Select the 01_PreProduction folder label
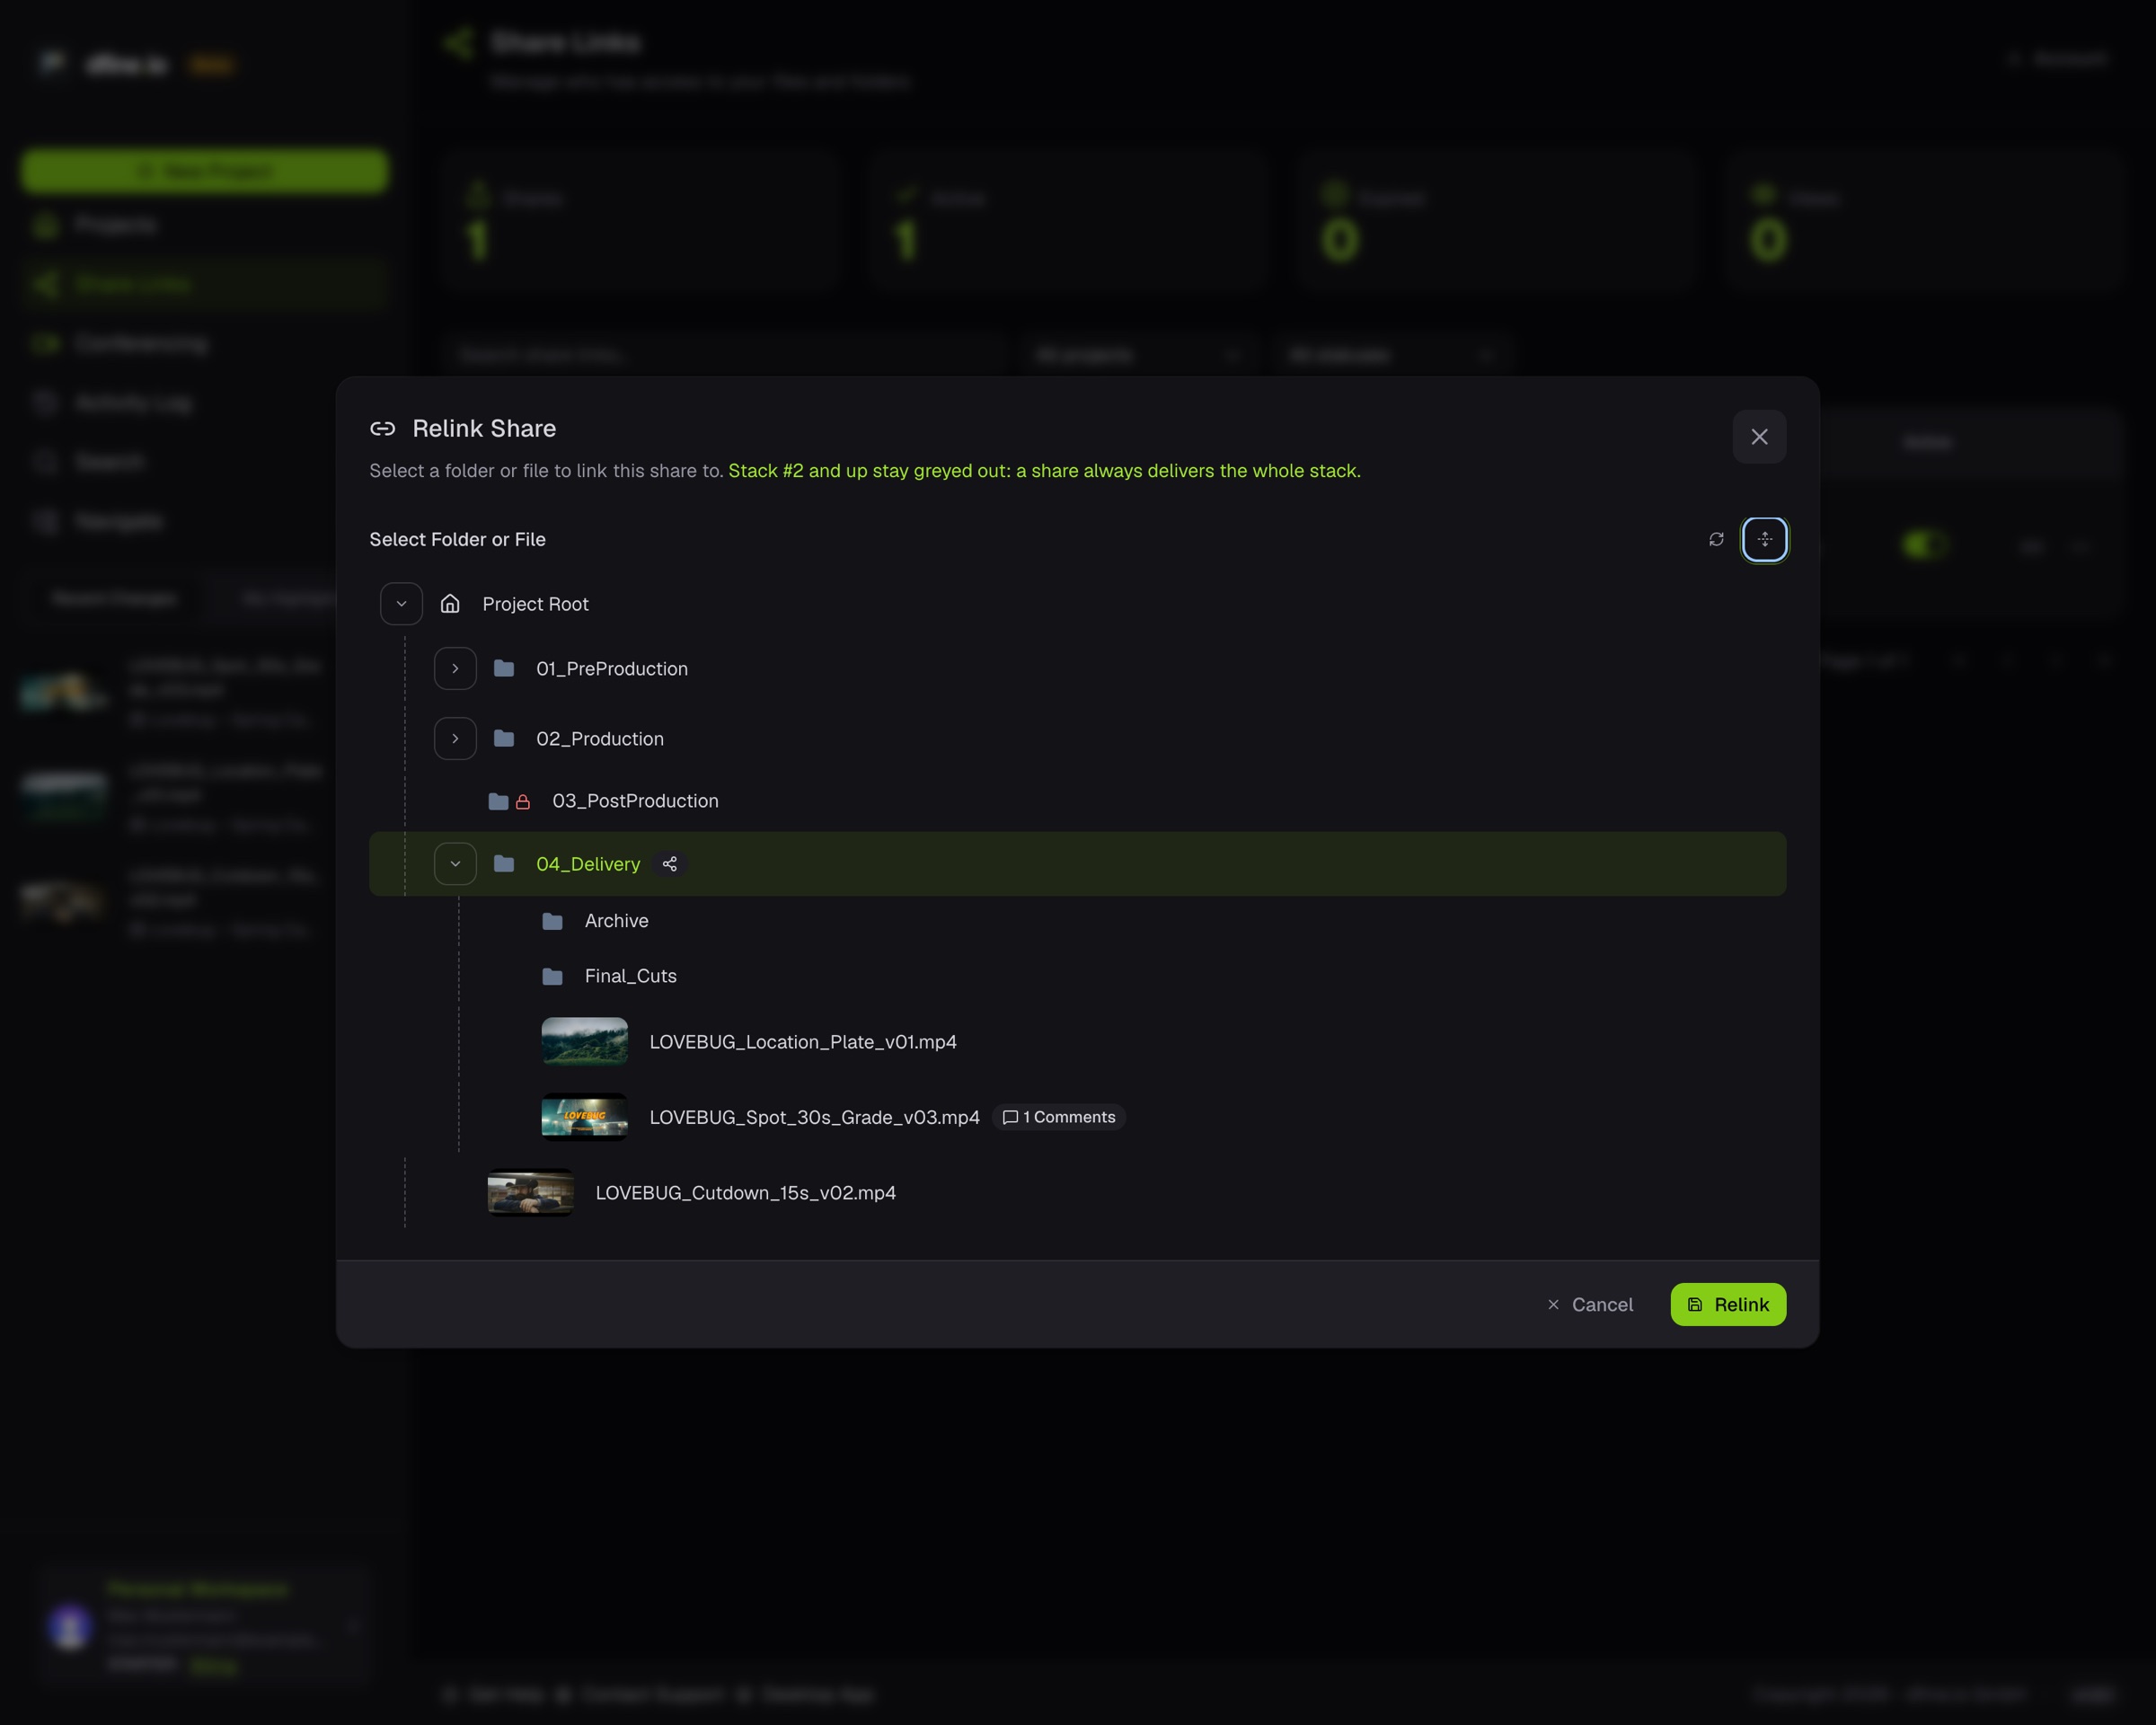 click(612, 668)
